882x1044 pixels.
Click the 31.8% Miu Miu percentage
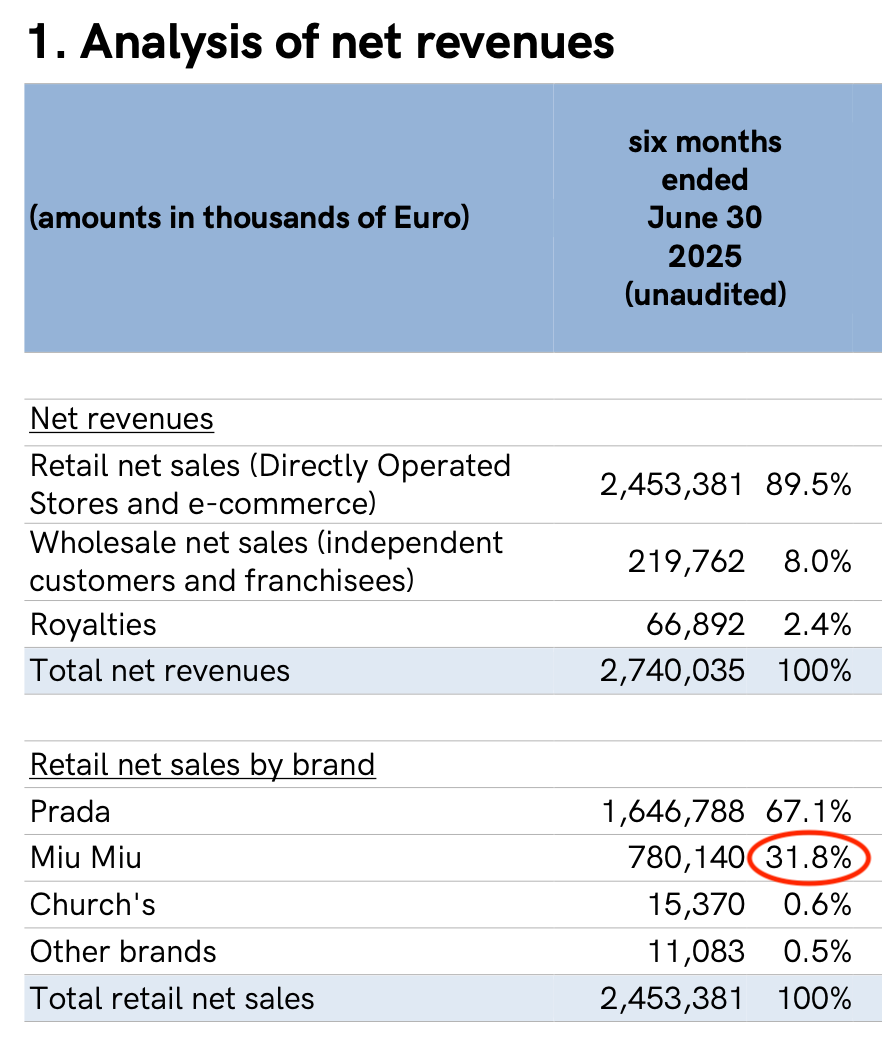[808, 858]
